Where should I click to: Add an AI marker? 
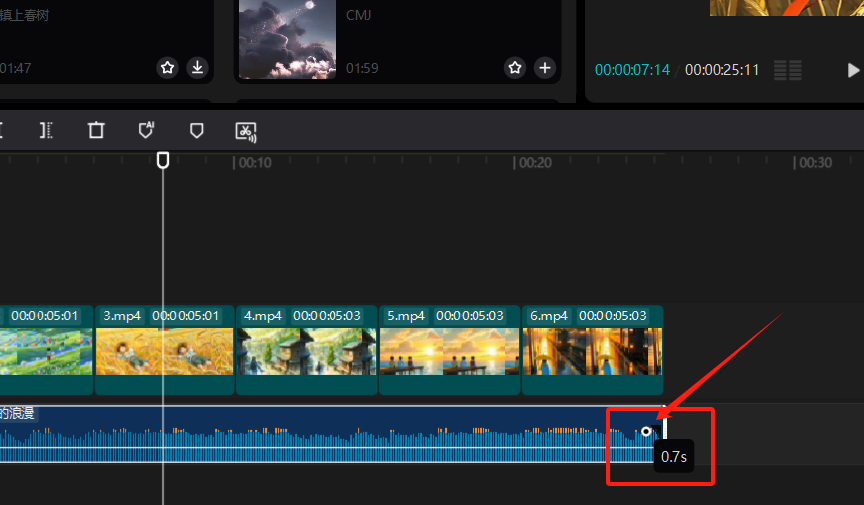pyautogui.click(x=146, y=131)
